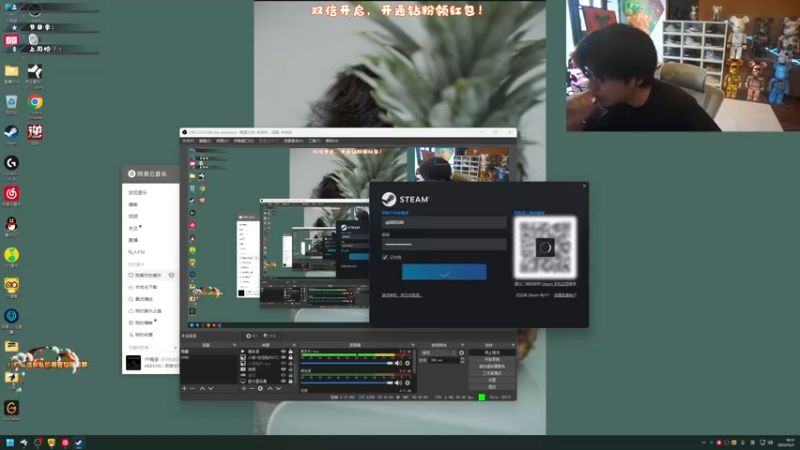The width and height of the screenshot is (800, 450).
Task: Open first audio channel gear settings in mixer
Action: pyautogui.click(x=407, y=363)
